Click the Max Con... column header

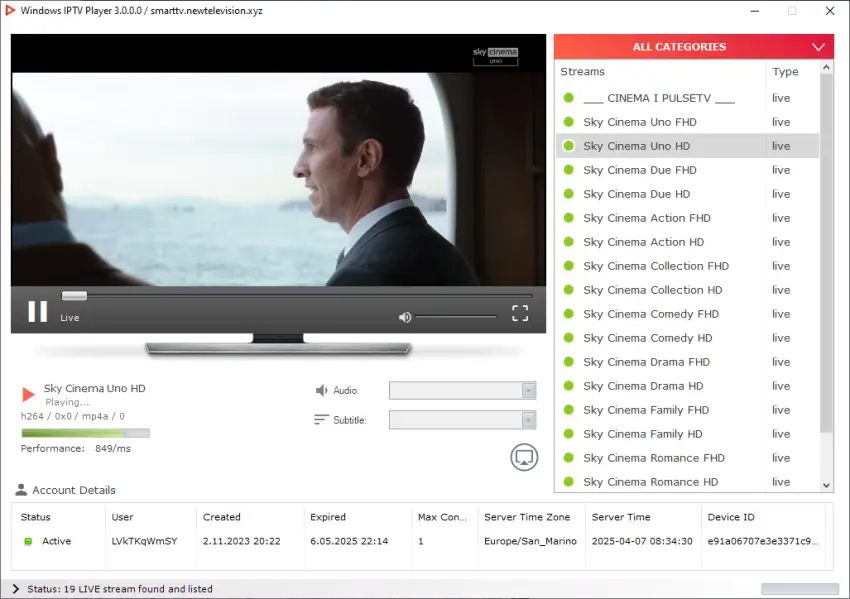(x=442, y=517)
